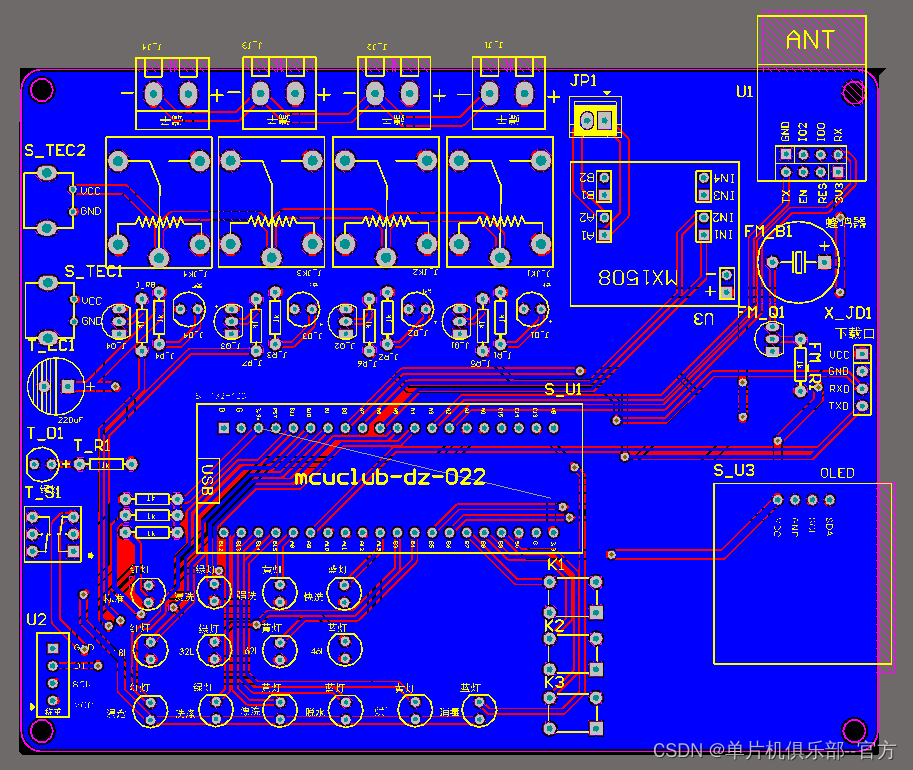Click the 标准 LED label
Image resolution: width=913 pixels, height=770 pixels.
point(114,598)
